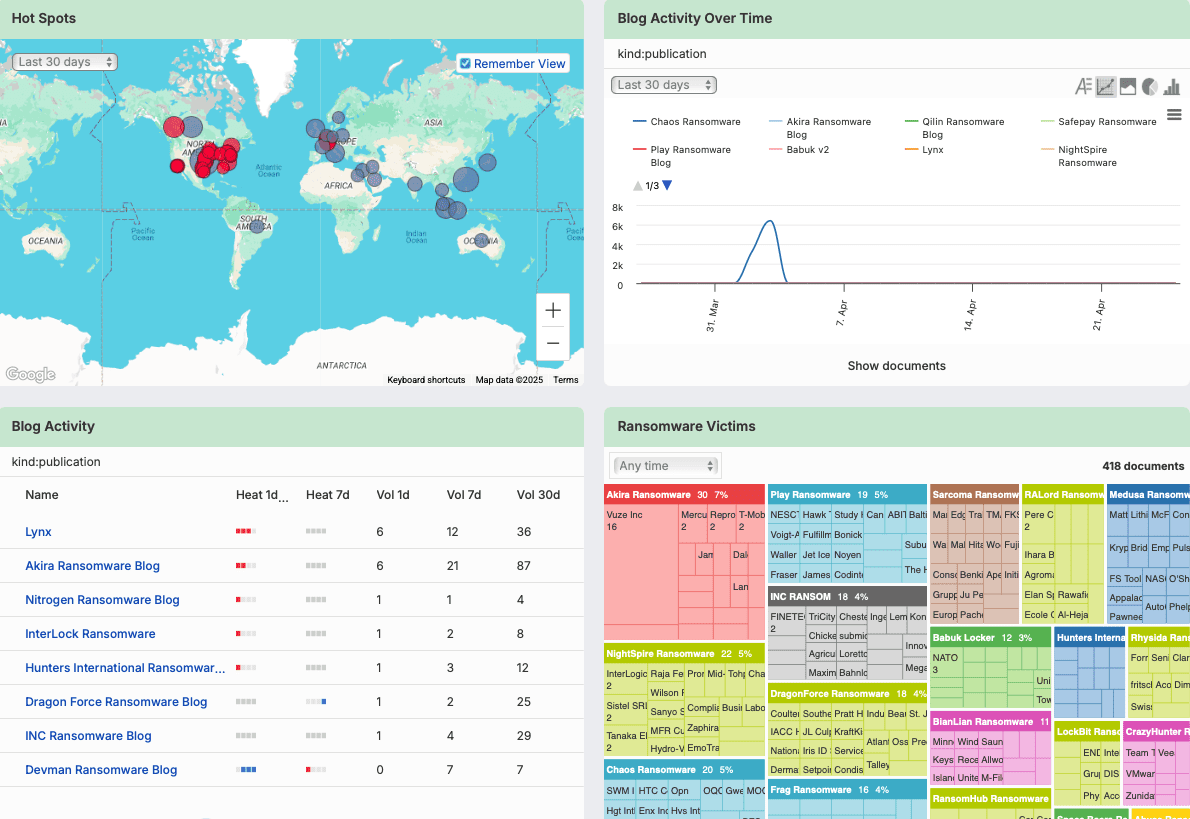Toggle Chaos Ransomware series in chart legend
The image size is (1190, 819).
[687, 121]
